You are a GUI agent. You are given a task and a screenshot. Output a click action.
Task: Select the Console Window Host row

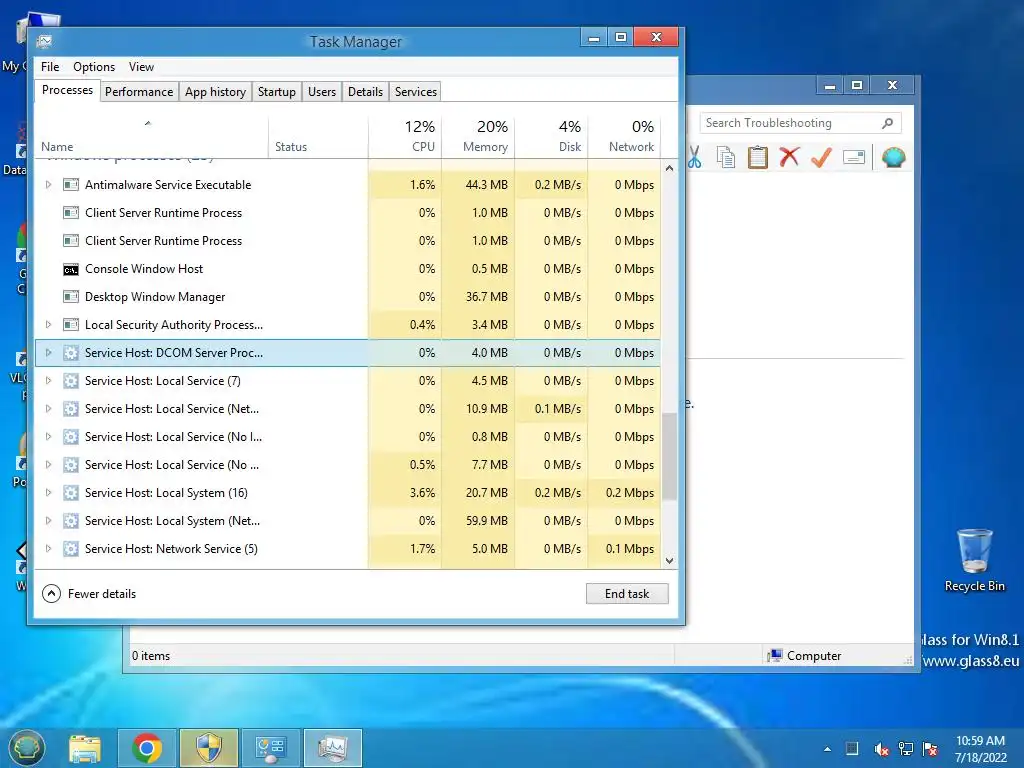[x=347, y=269]
